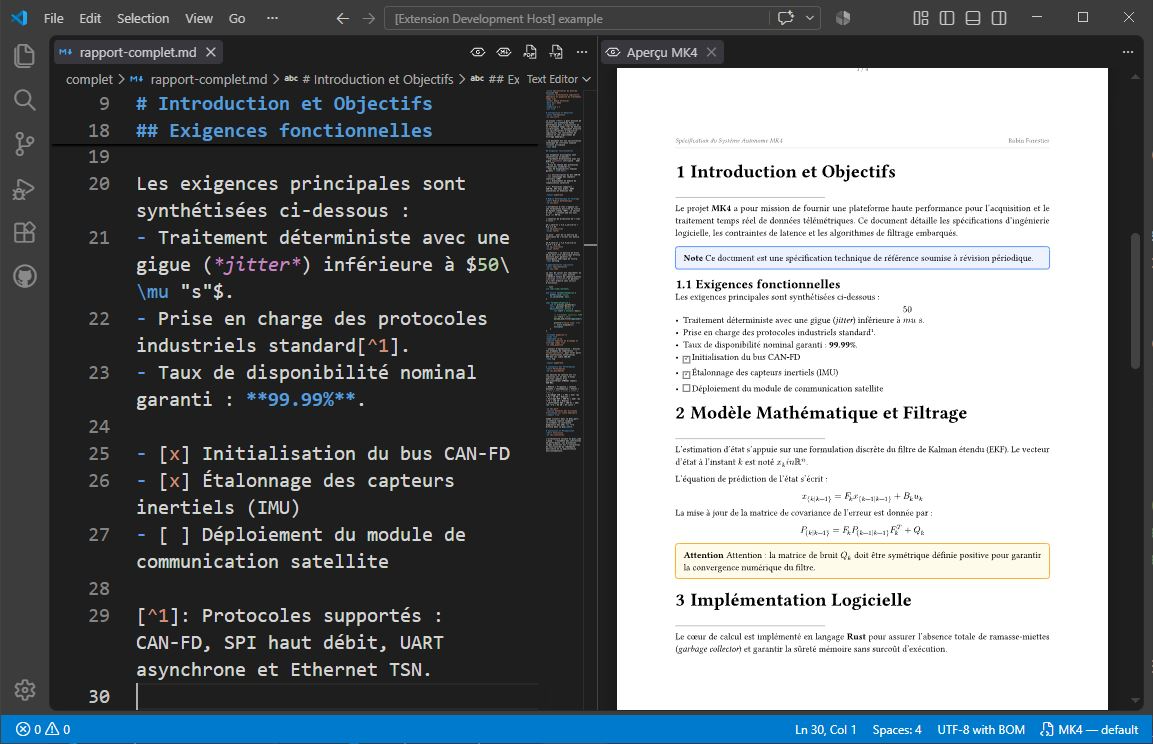
Task: Expand the dropdown arrow next to Copilot chat
Action: pyautogui.click(x=810, y=18)
